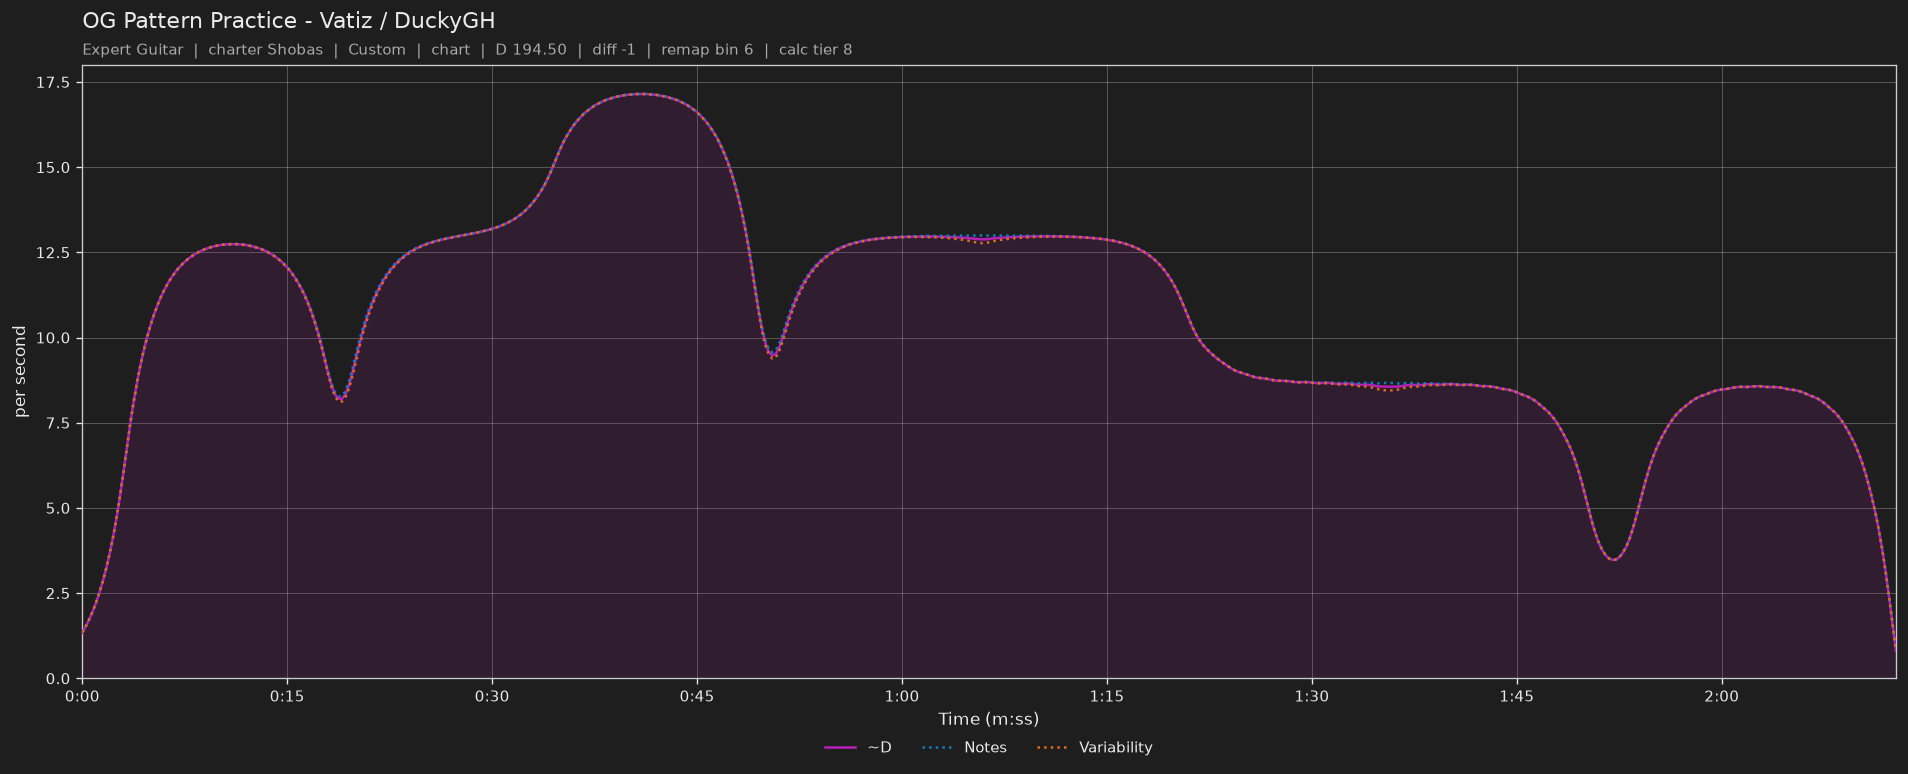Click the 7.5 y-axis tick label
The image size is (1908, 774).
[57, 424]
